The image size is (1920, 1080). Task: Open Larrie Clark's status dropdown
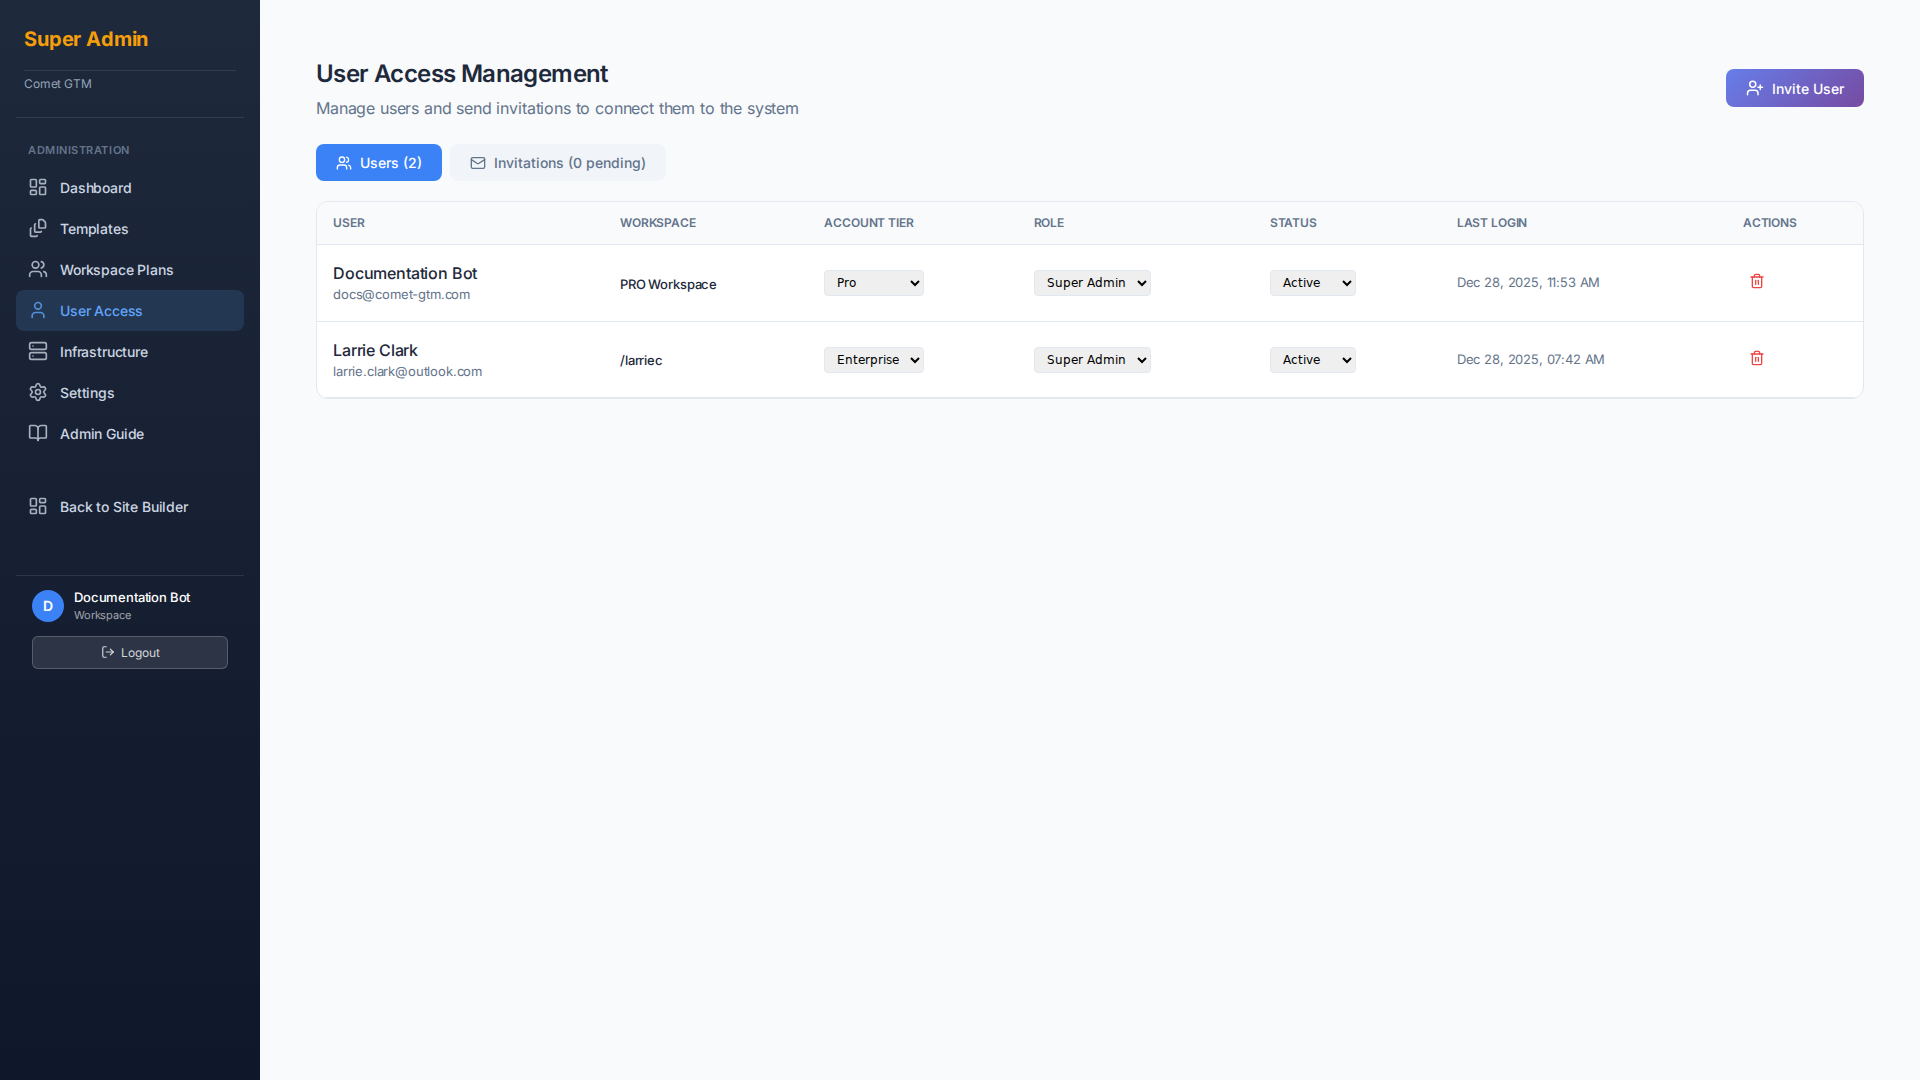coord(1312,359)
